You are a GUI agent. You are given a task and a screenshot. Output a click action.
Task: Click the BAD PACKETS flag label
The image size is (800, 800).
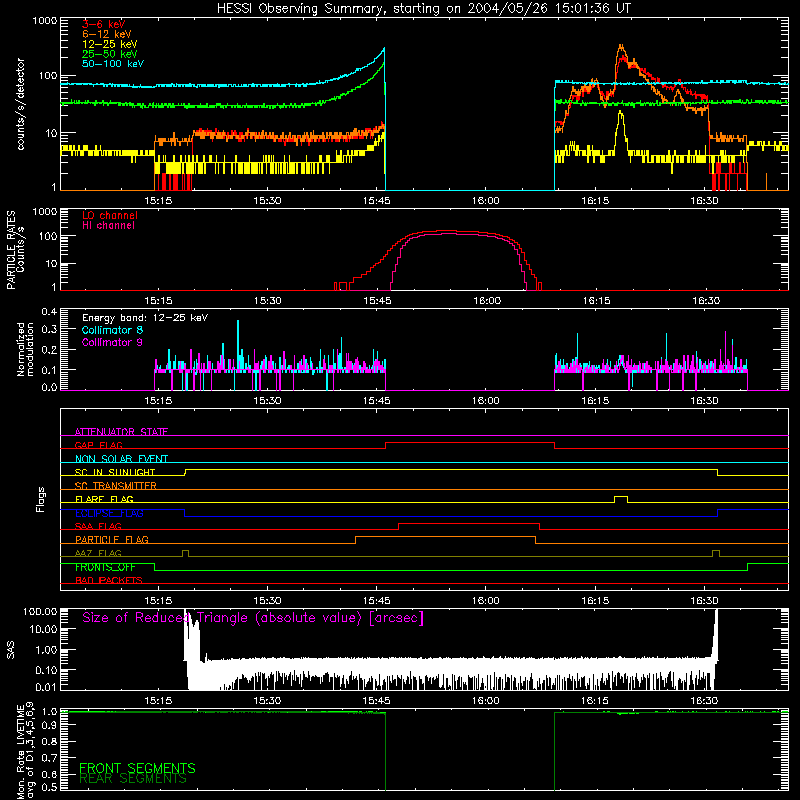109,580
